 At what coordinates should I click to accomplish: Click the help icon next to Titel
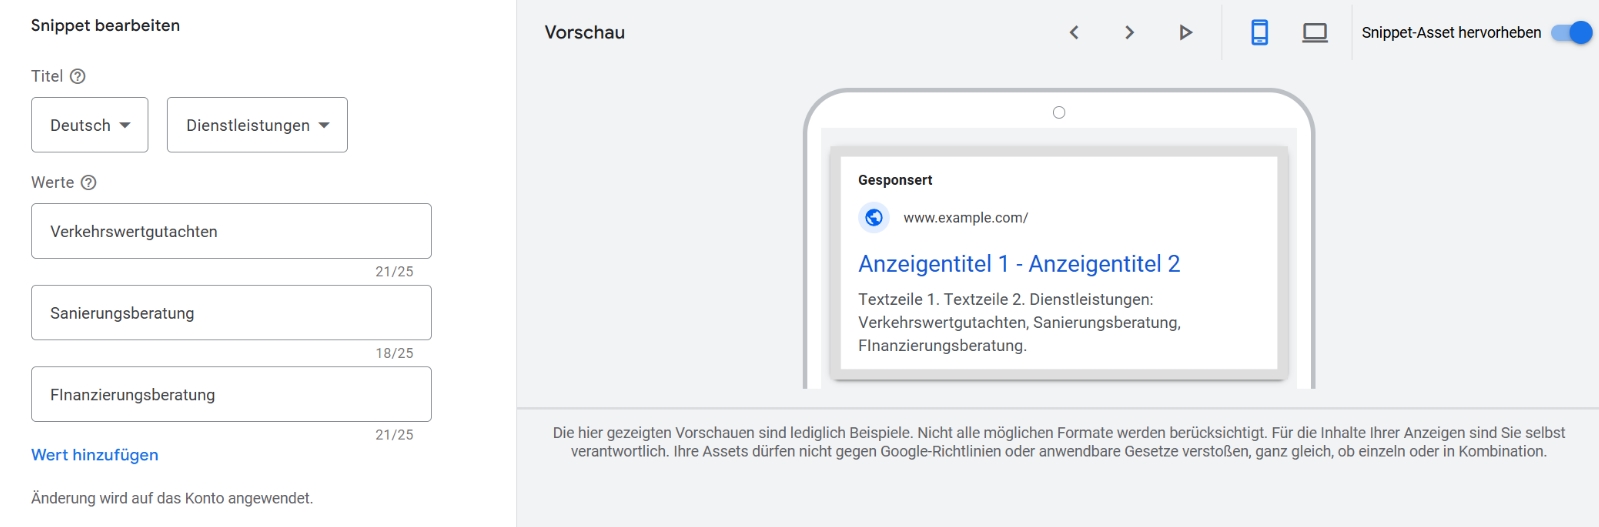pyautogui.click(x=78, y=76)
